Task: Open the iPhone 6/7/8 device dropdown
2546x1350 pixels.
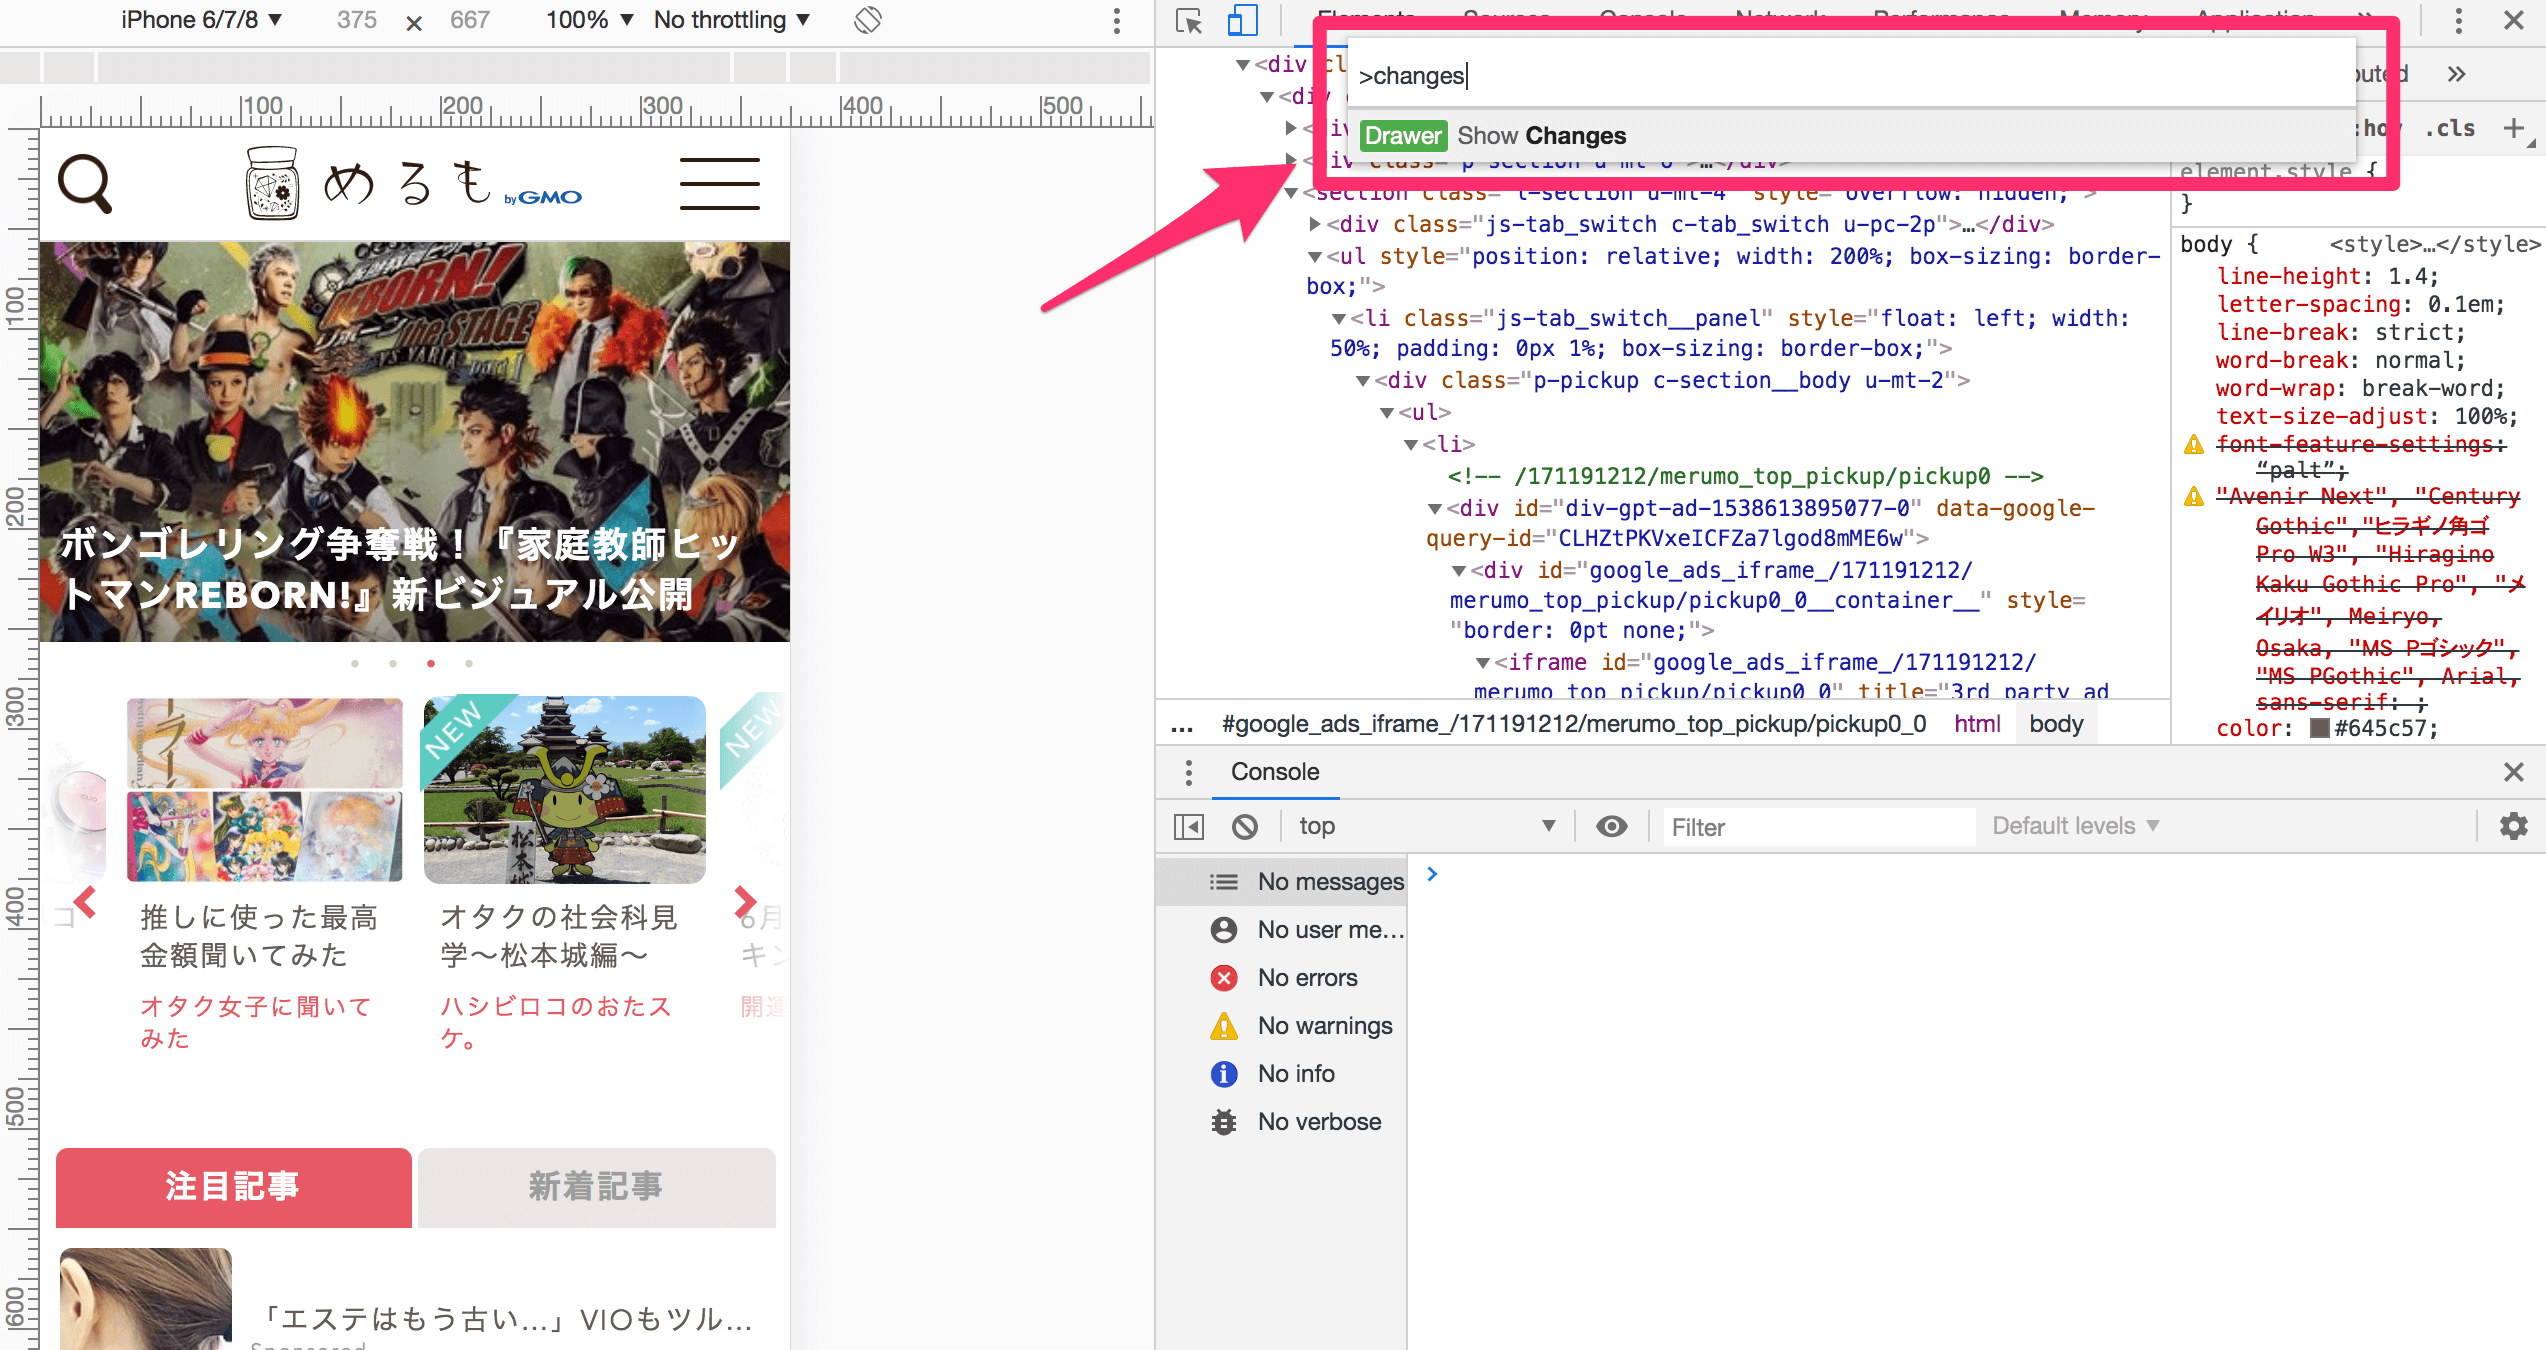Action: [201, 20]
